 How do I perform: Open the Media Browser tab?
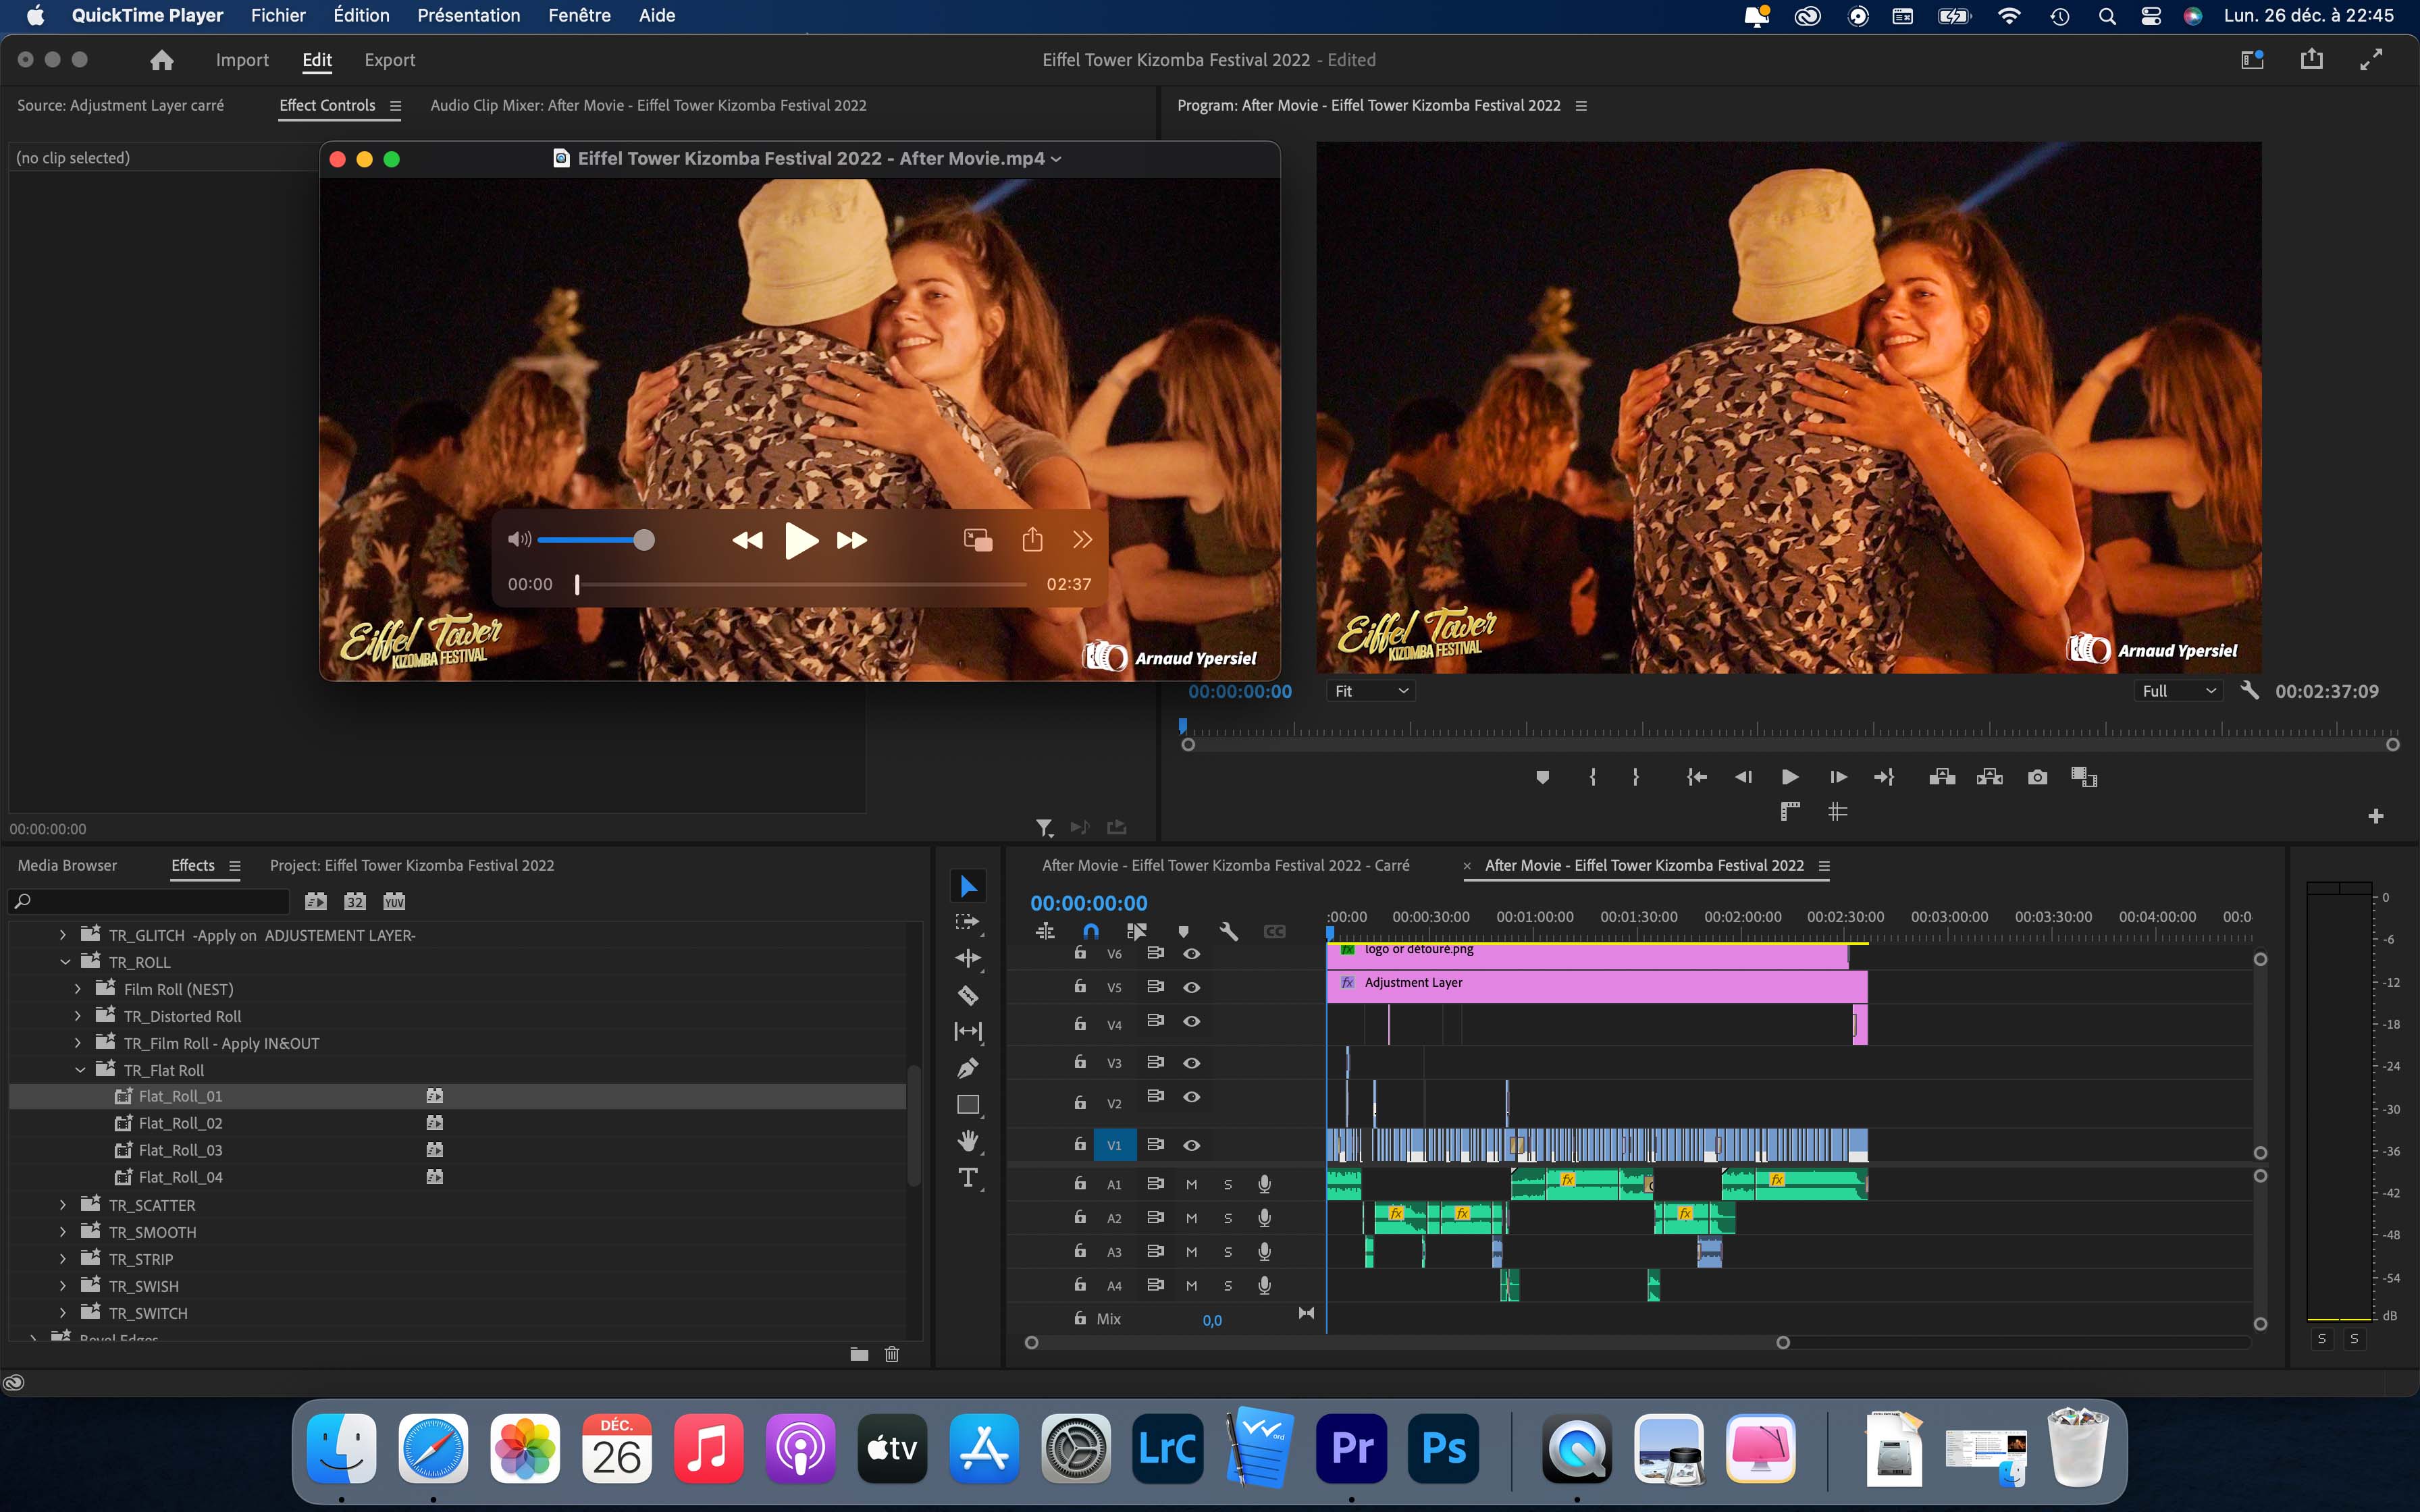coord(67,865)
